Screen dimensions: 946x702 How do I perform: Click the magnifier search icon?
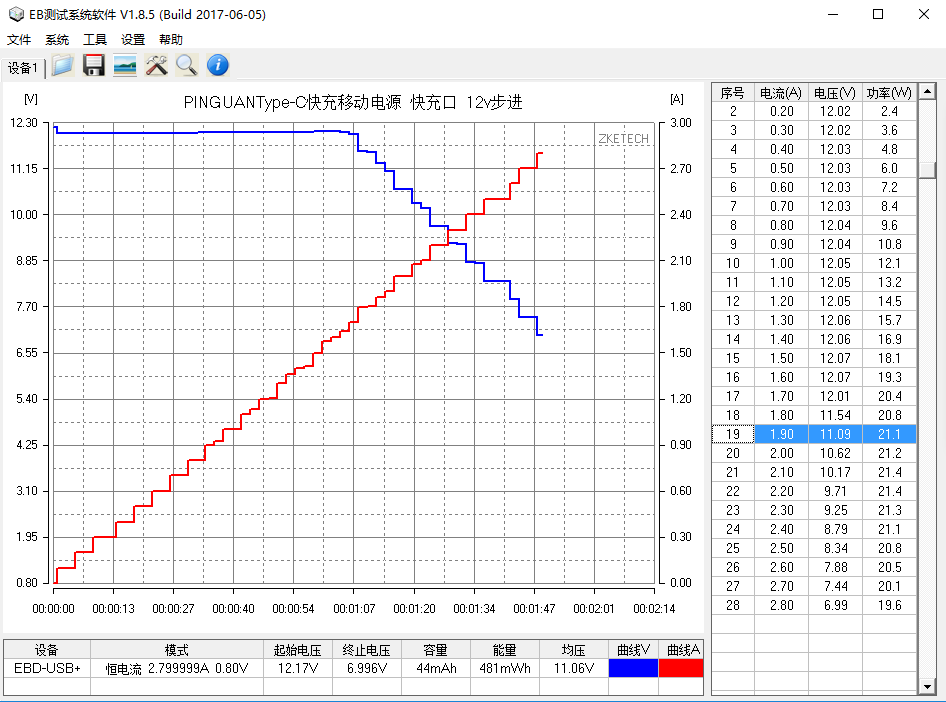187,65
